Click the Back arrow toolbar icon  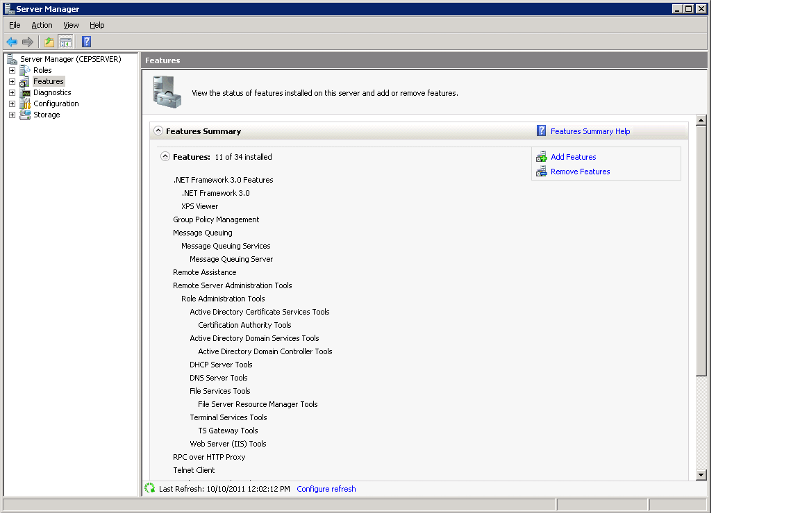click(x=12, y=42)
